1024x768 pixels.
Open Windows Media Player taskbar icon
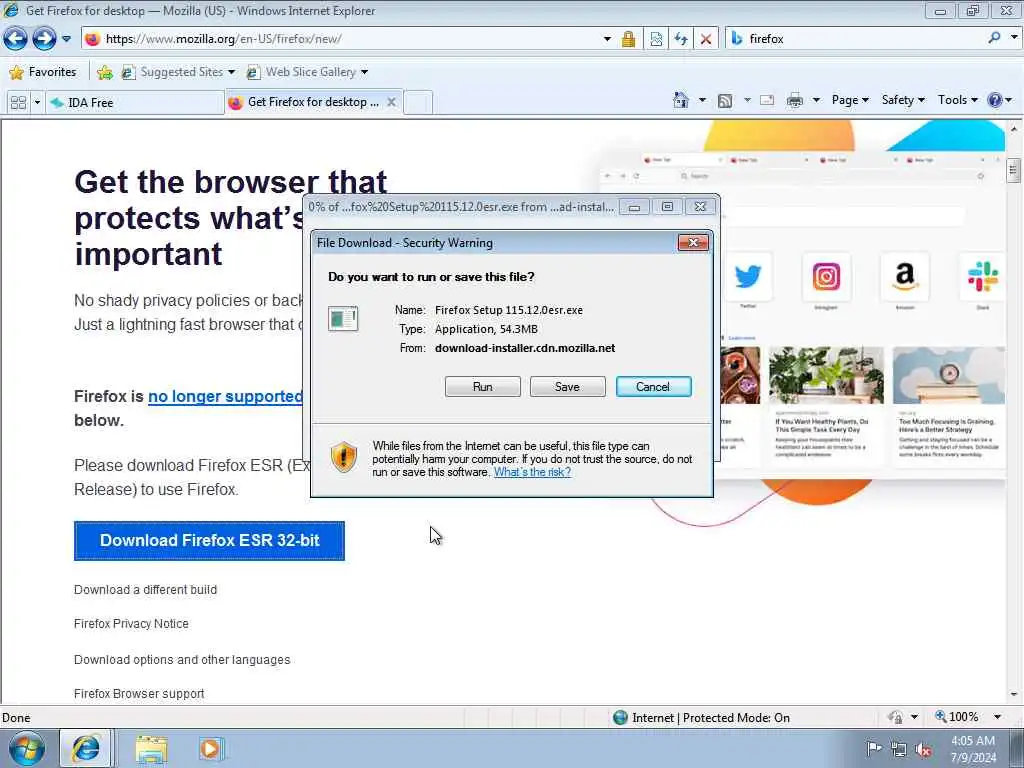210,749
